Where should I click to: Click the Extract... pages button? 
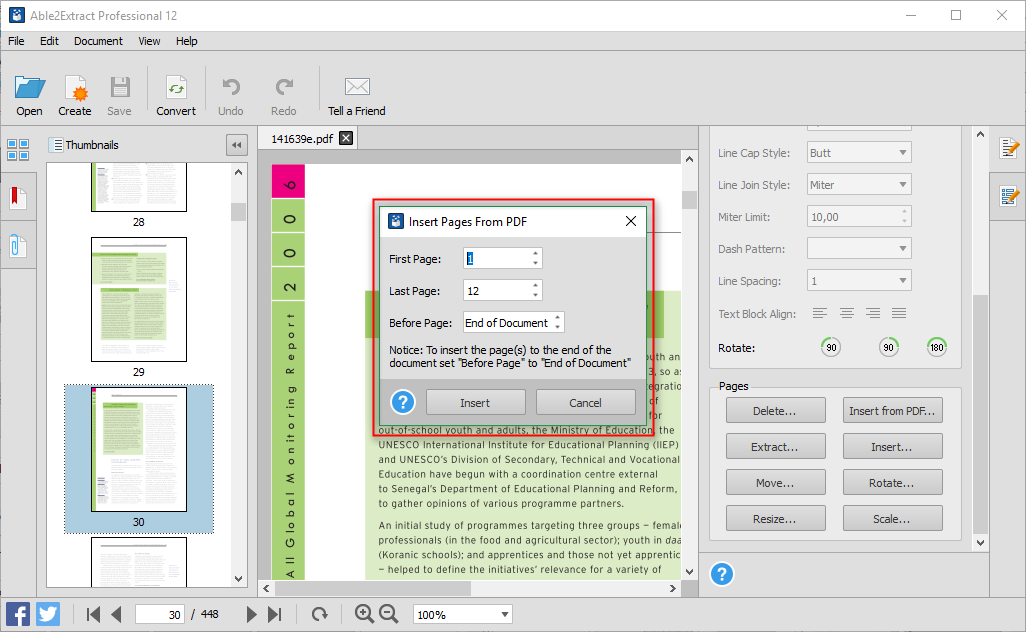click(x=775, y=446)
